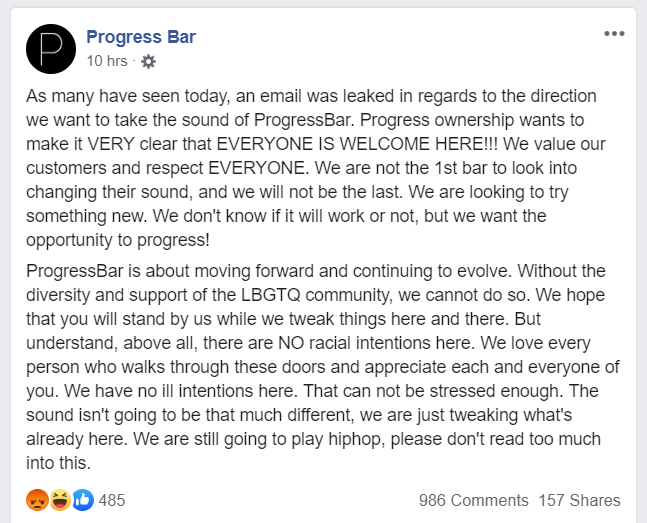Select the blue thumbs-up like icon

point(83,500)
